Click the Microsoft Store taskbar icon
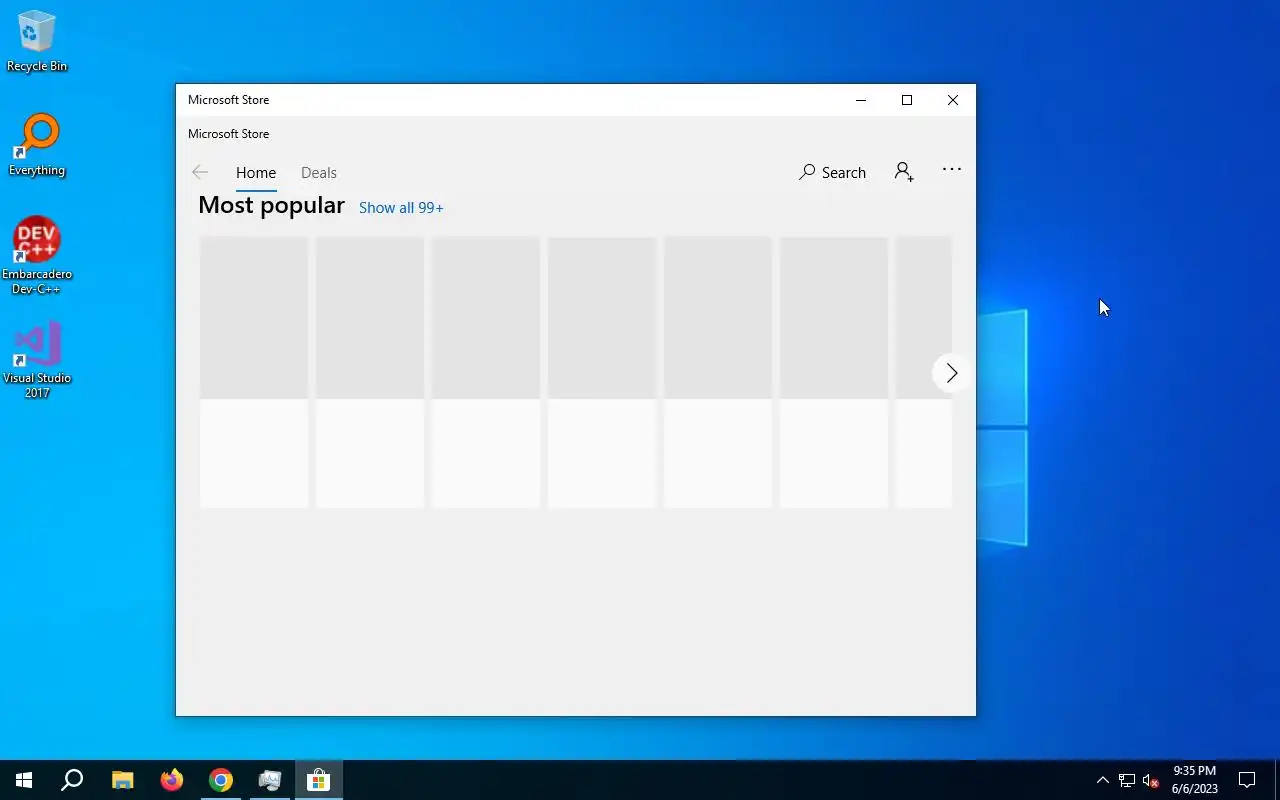 [319, 780]
